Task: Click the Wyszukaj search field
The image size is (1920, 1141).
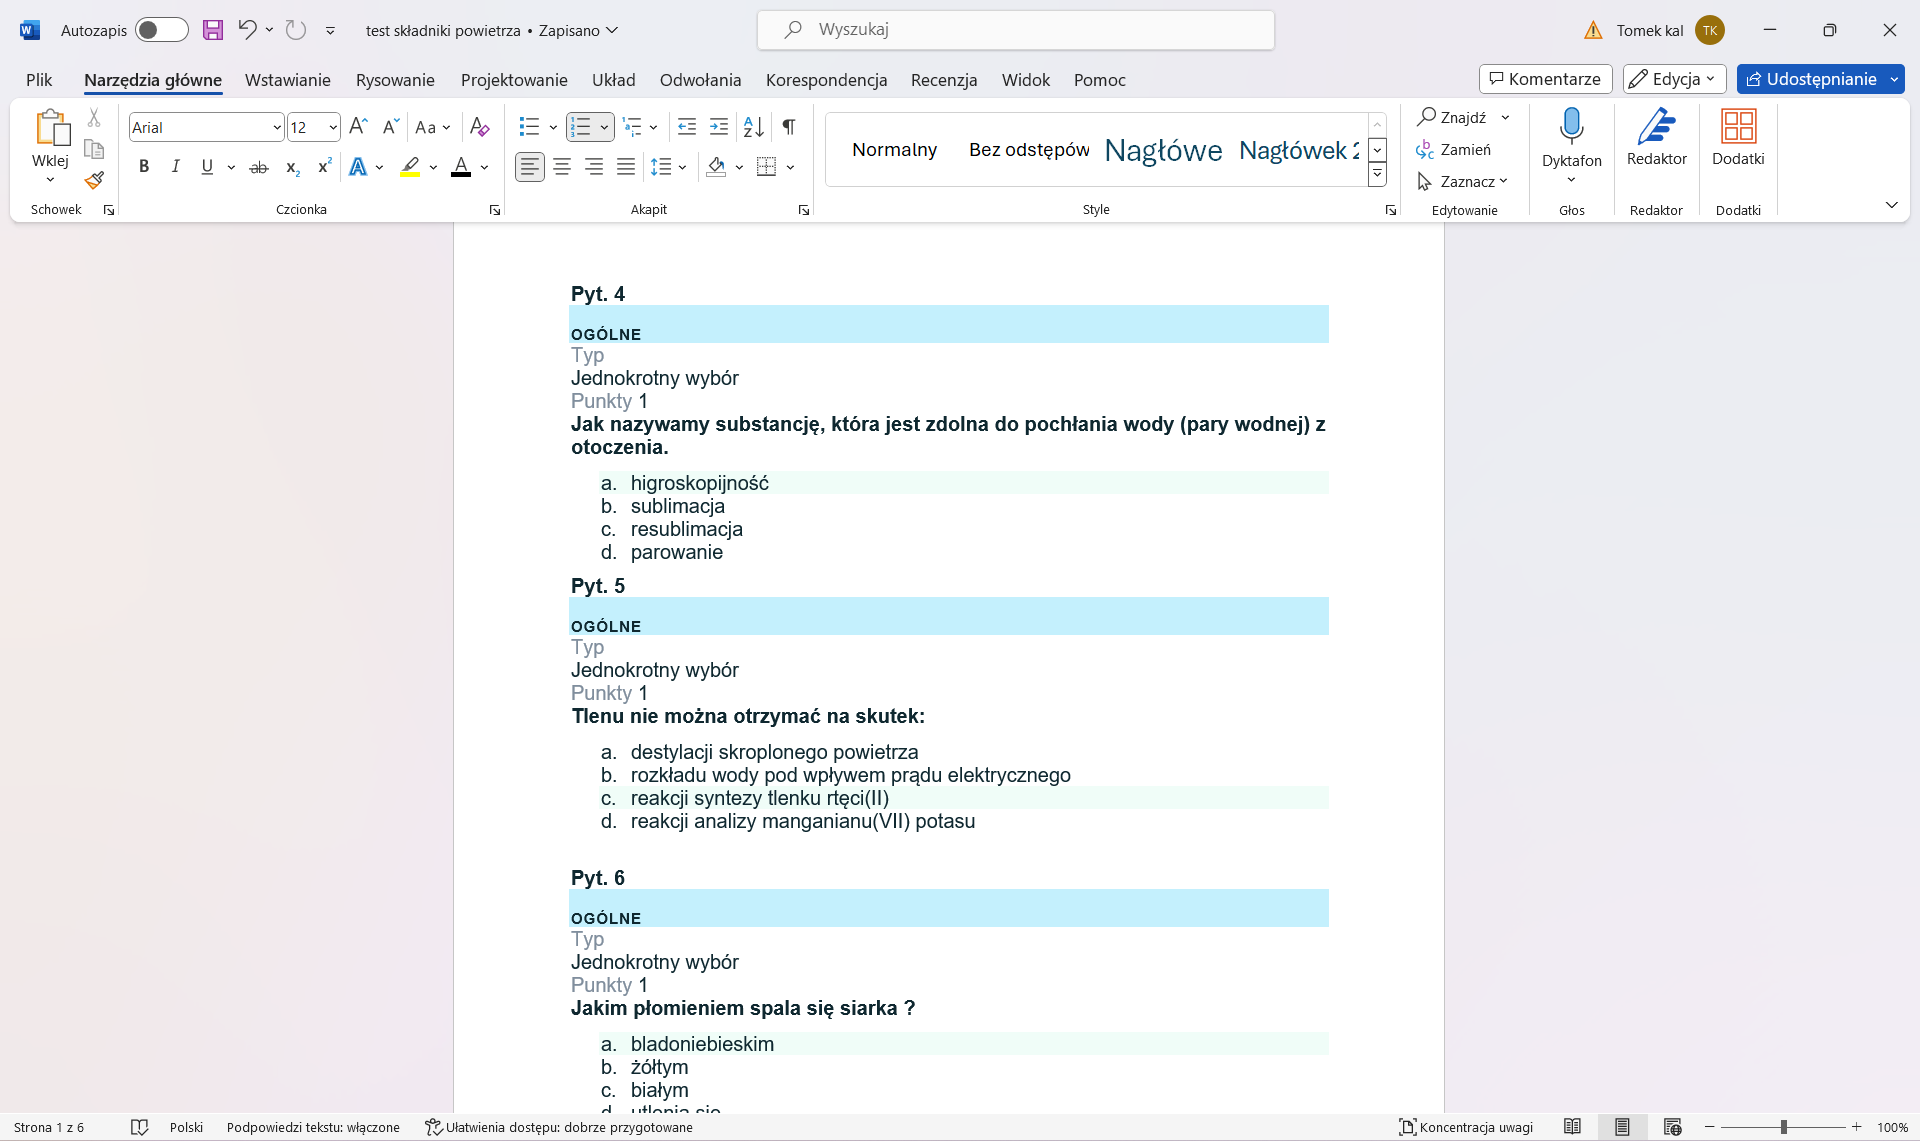Action: tap(1015, 30)
